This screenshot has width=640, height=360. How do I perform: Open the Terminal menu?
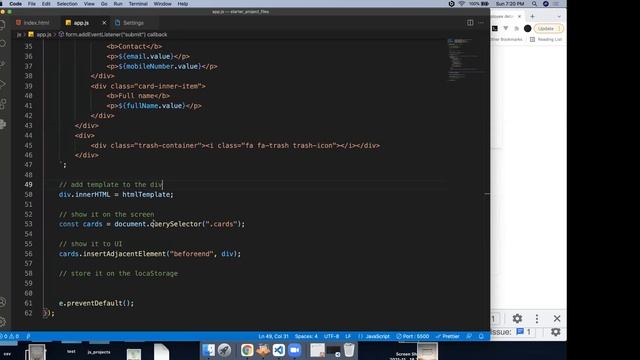point(138,4)
